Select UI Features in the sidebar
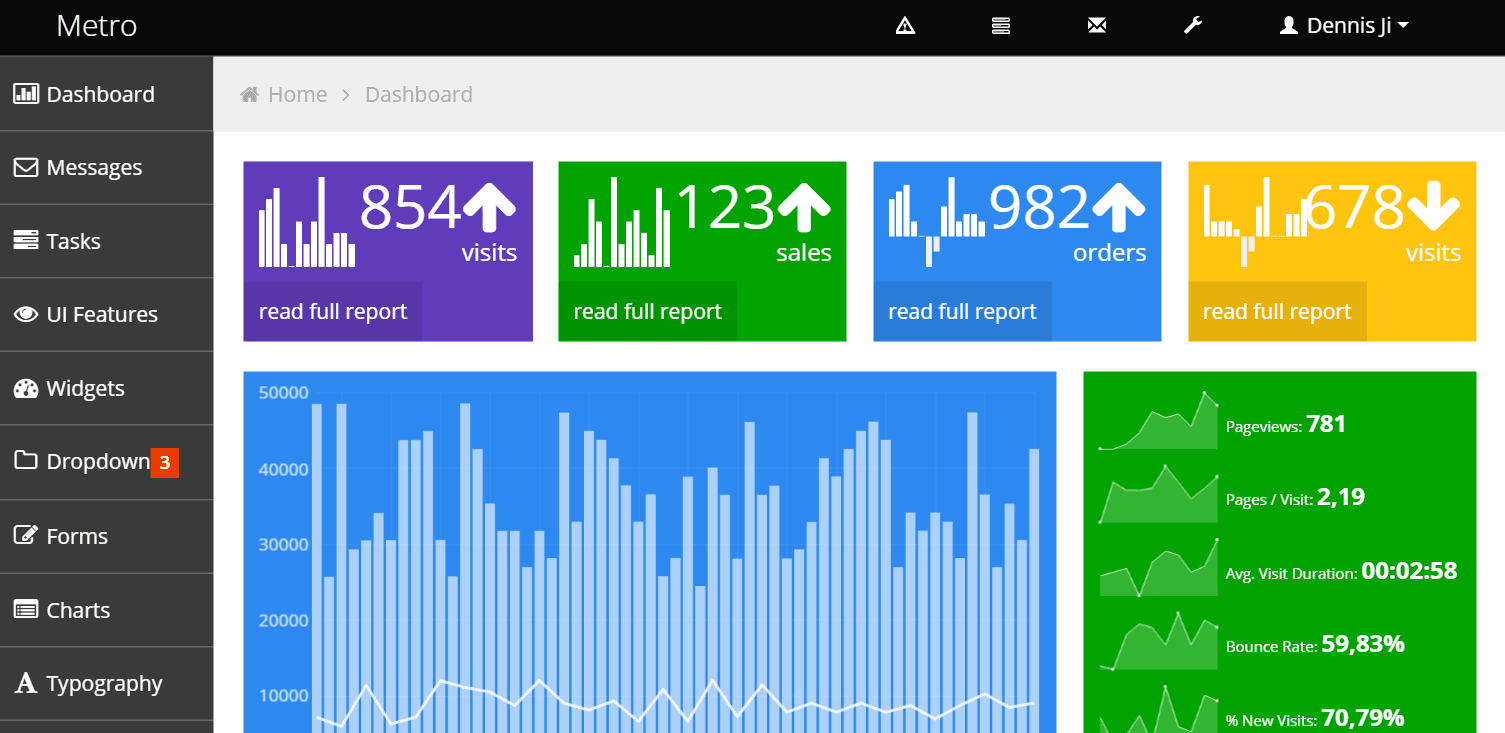This screenshot has width=1505, height=733. pyautogui.click(x=101, y=315)
